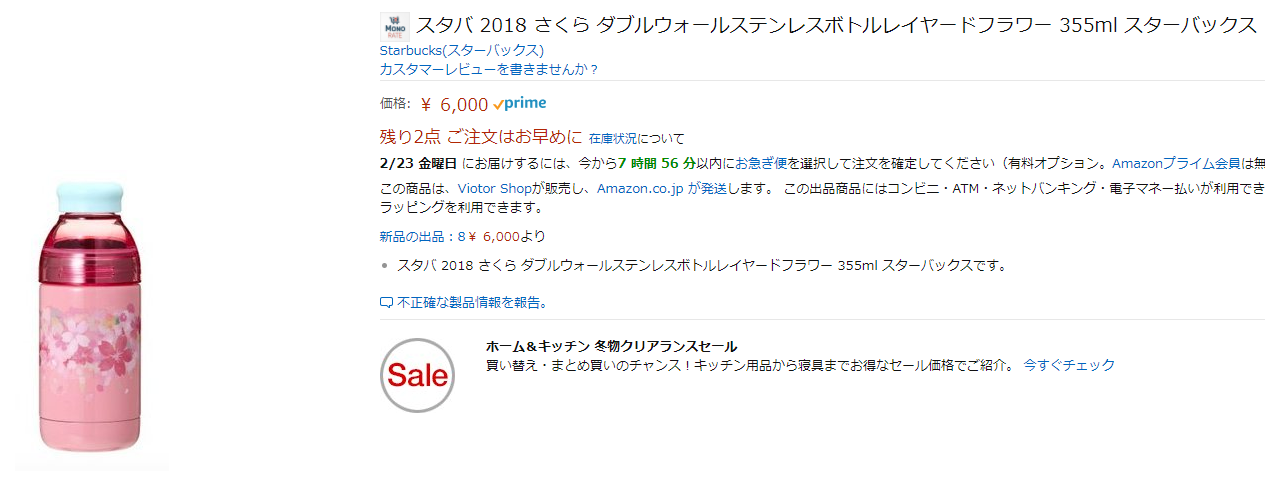Screen dimensions: 1265x490
Task: Click the 今すぐチェック sale link
Action: click(1069, 365)
